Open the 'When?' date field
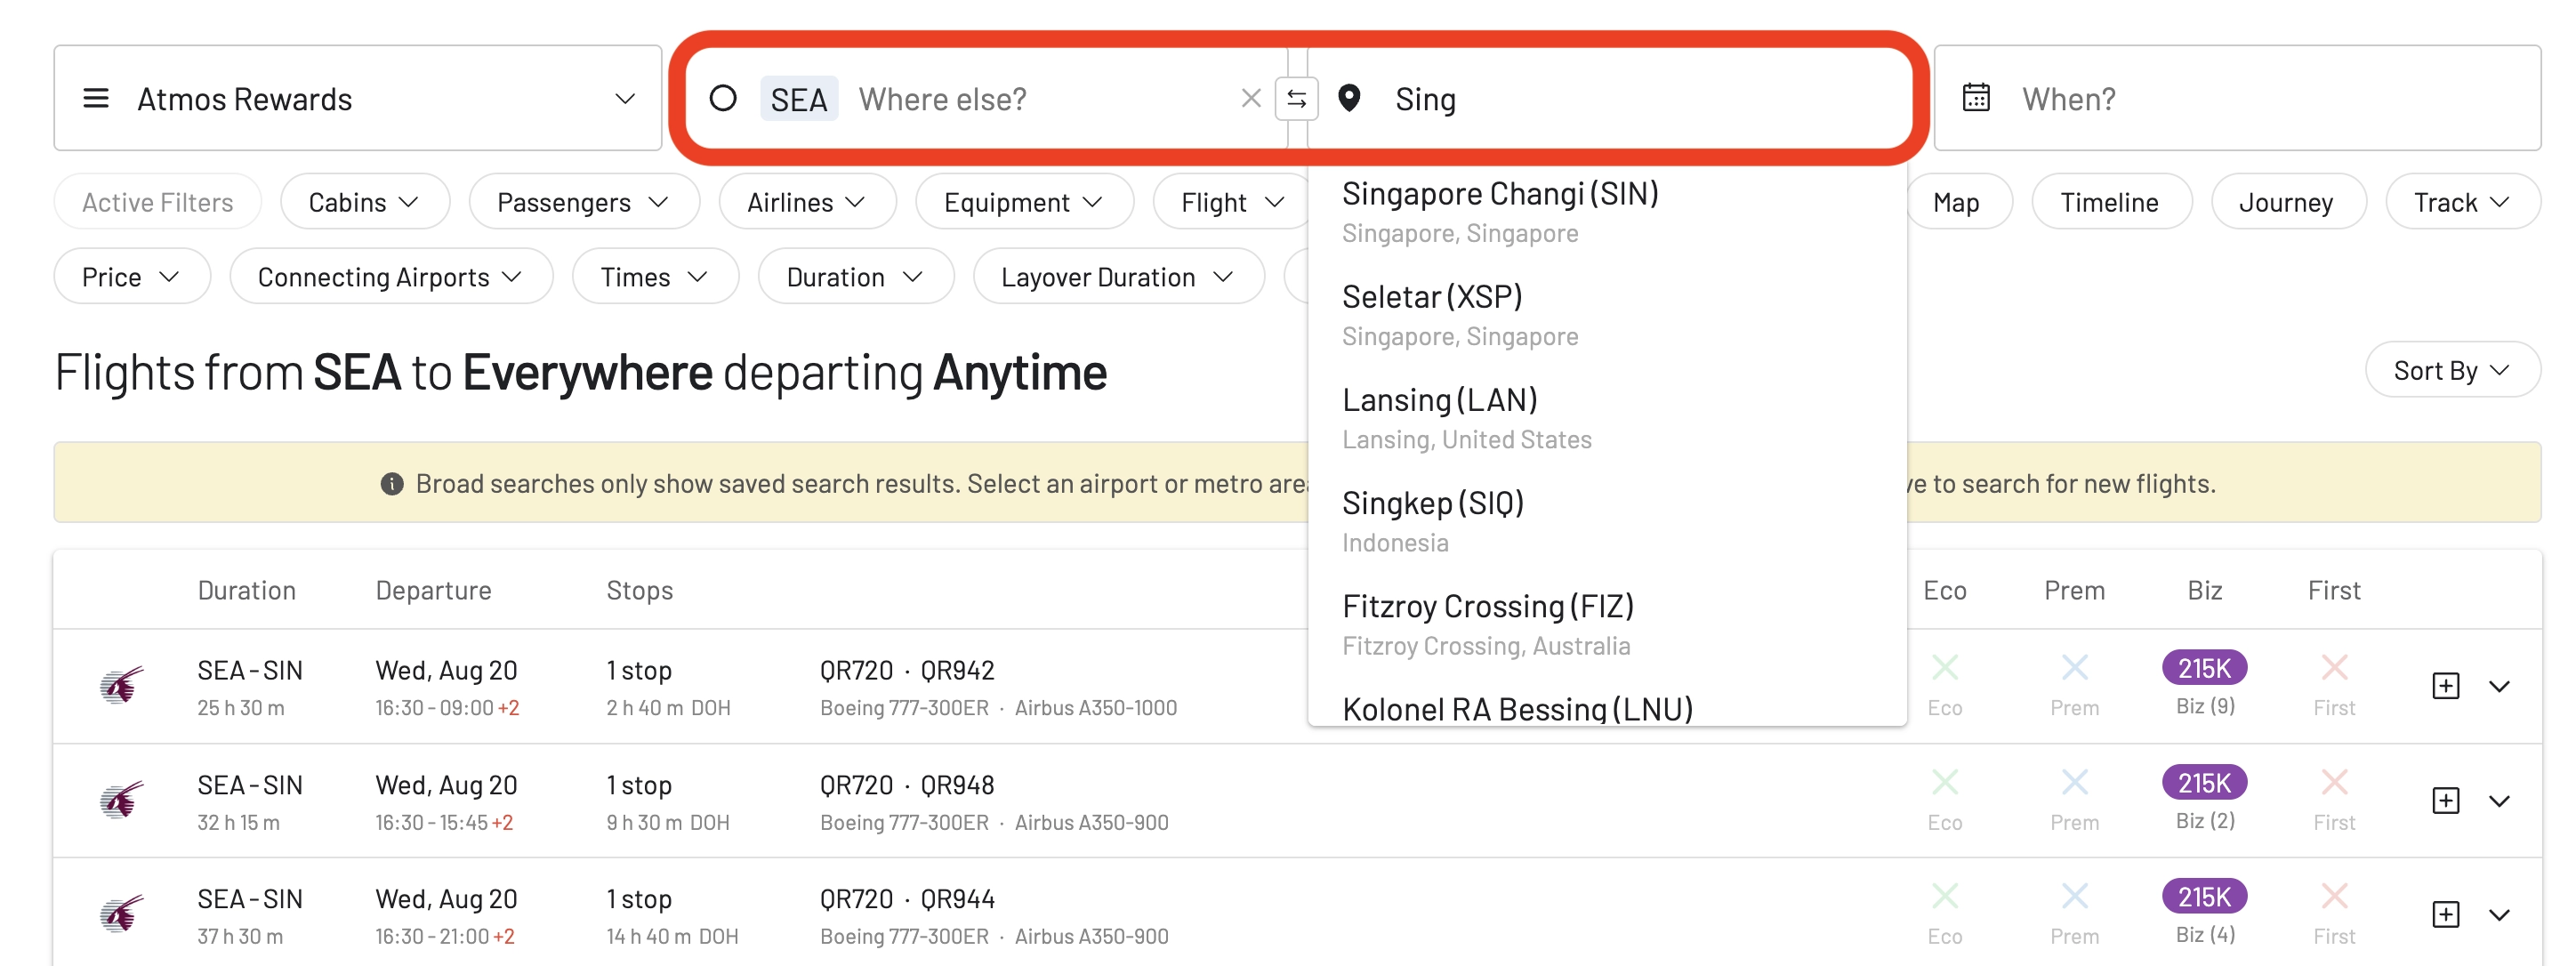Viewport: 2576px width, 966px height. coord(2237,98)
